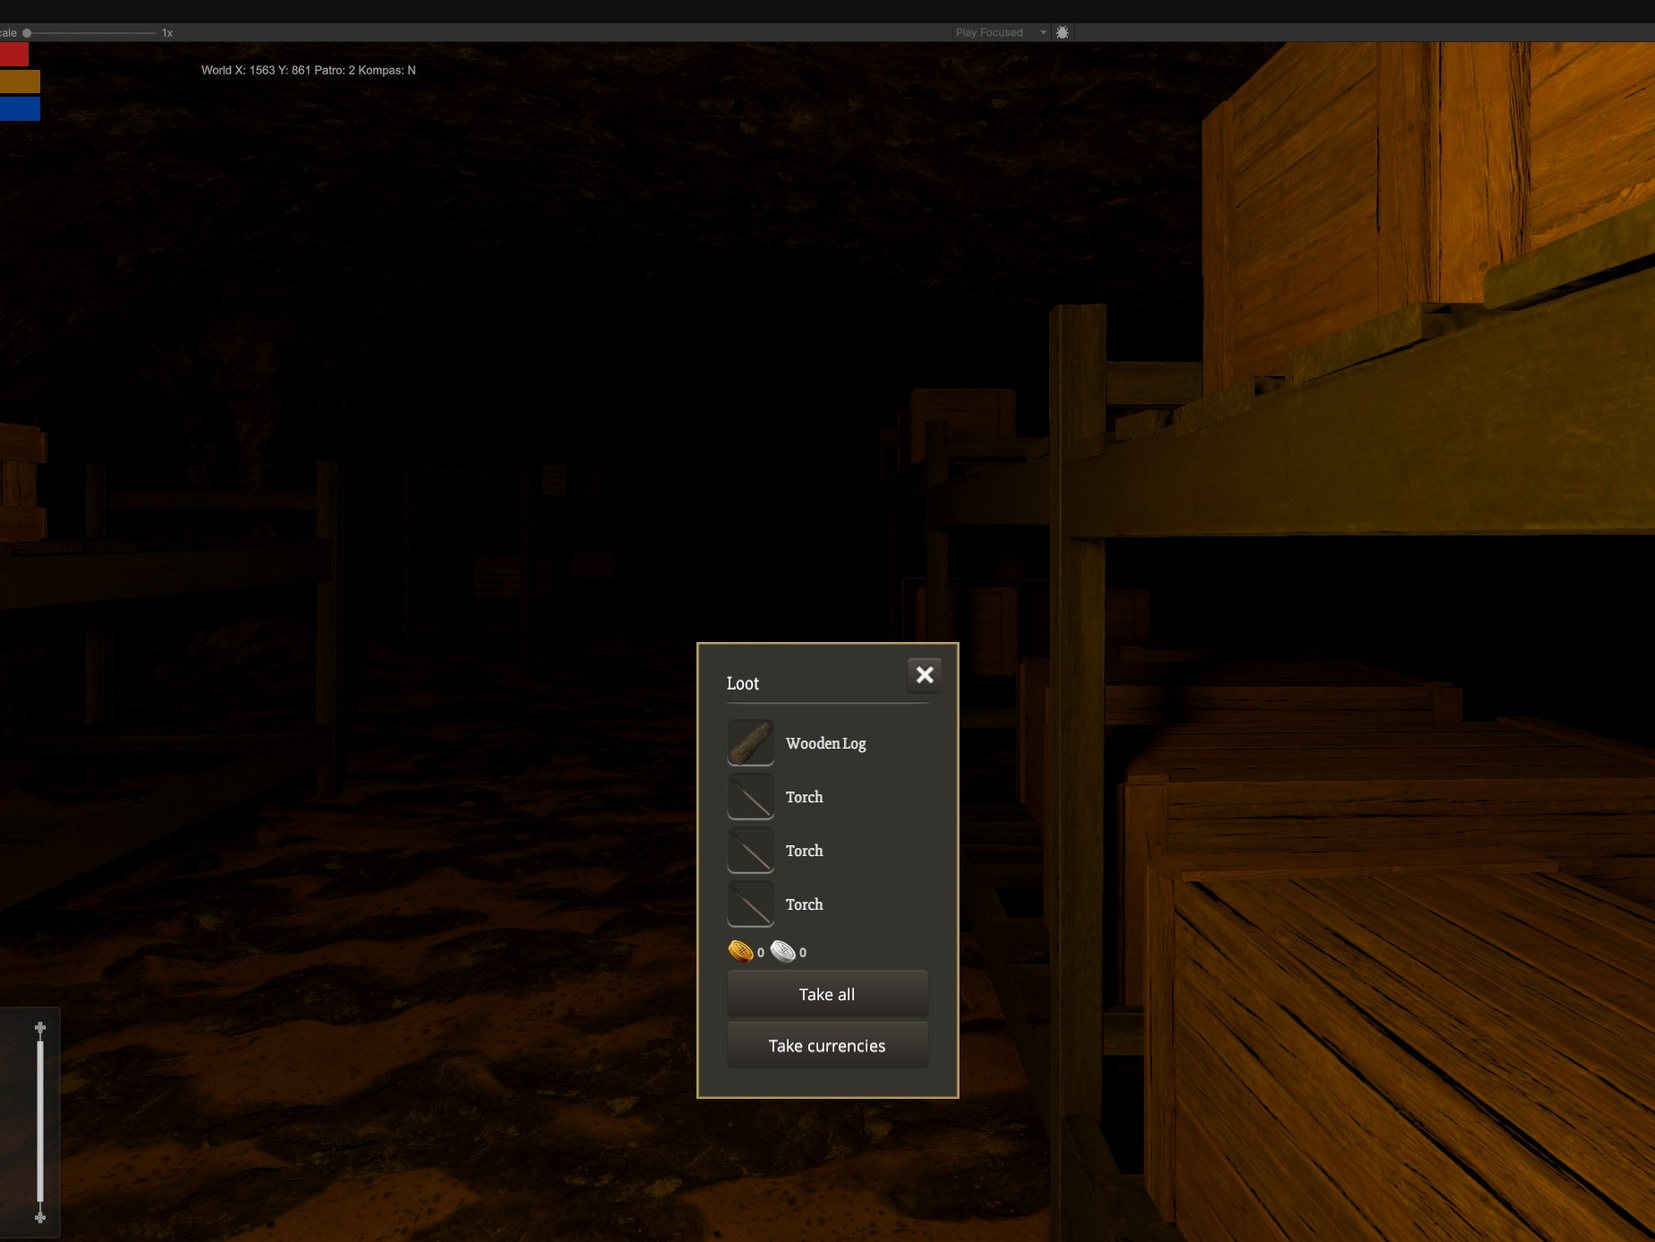Click the Wooden Log label text
1655x1242 pixels.
825,743
